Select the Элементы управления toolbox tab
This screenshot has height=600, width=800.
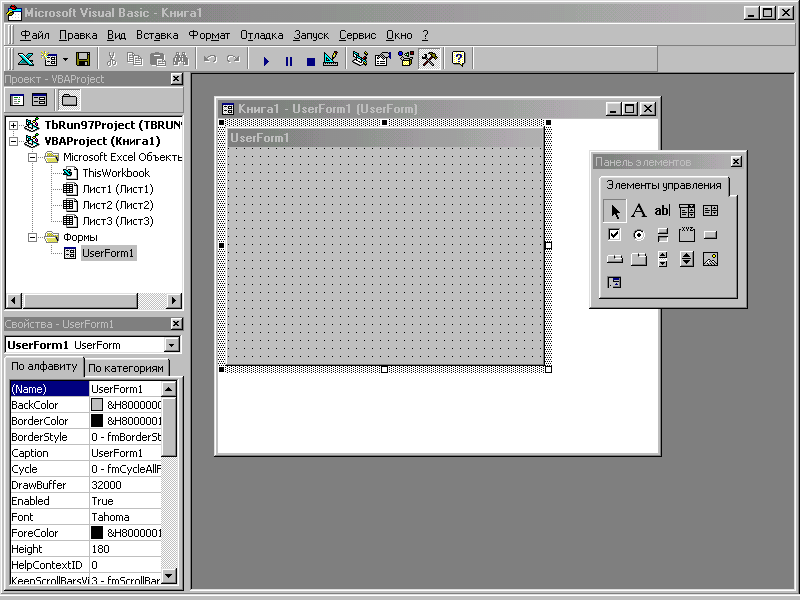(x=664, y=186)
